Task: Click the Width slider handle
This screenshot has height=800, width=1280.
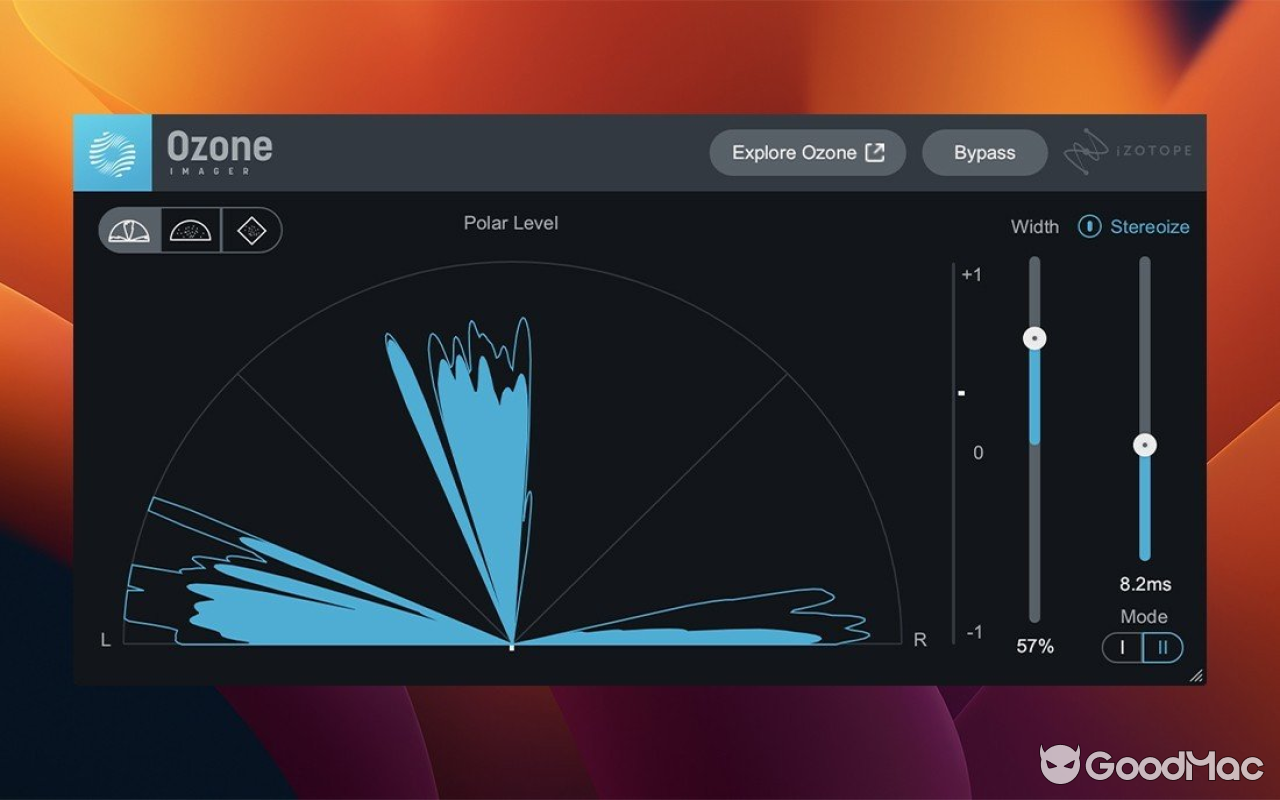Action: pyautogui.click(x=1034, y=339)
